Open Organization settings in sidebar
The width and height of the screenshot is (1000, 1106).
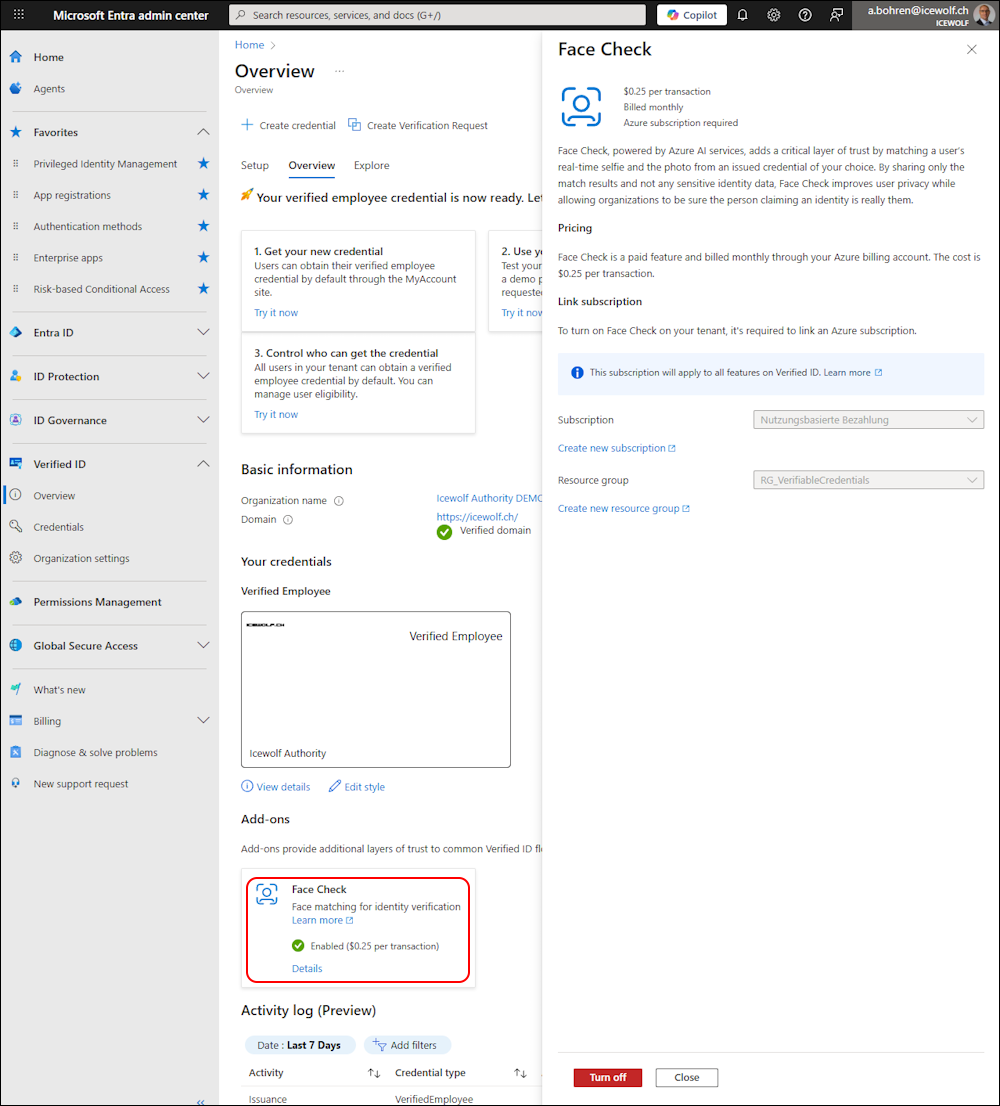pyautogui.click(x=81, y=558)
